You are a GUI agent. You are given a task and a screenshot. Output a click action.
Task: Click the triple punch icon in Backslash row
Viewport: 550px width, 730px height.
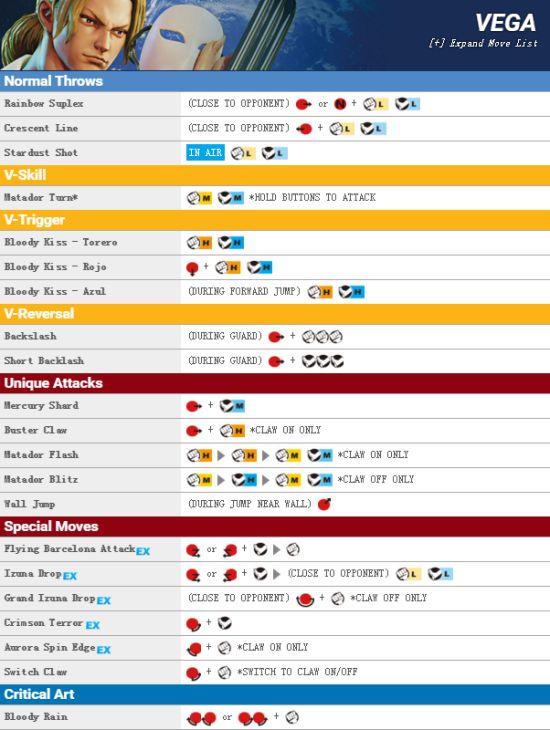tap(322, 336)
